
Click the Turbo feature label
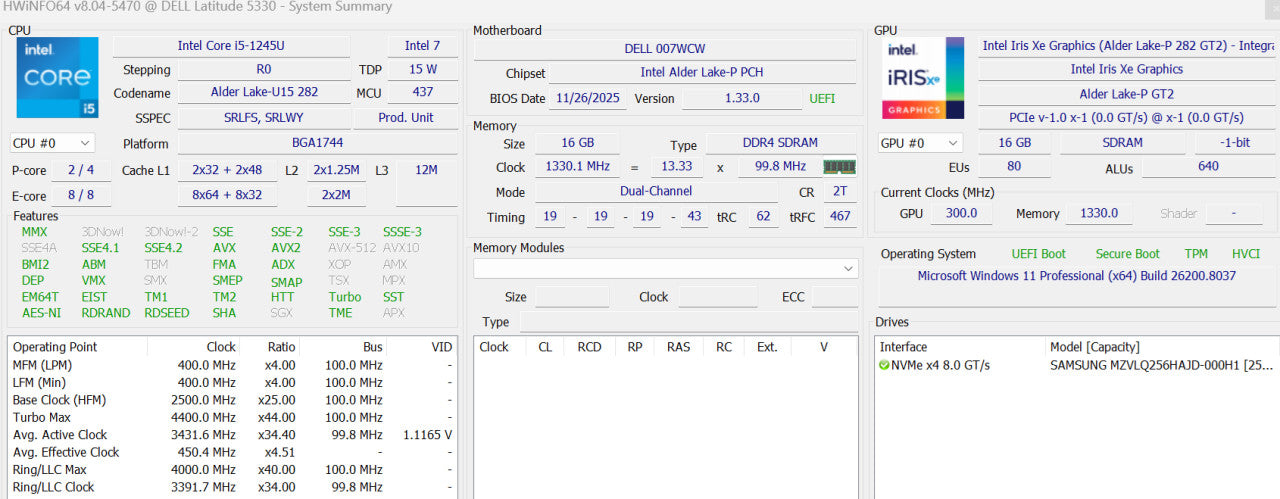click(345, 297)
